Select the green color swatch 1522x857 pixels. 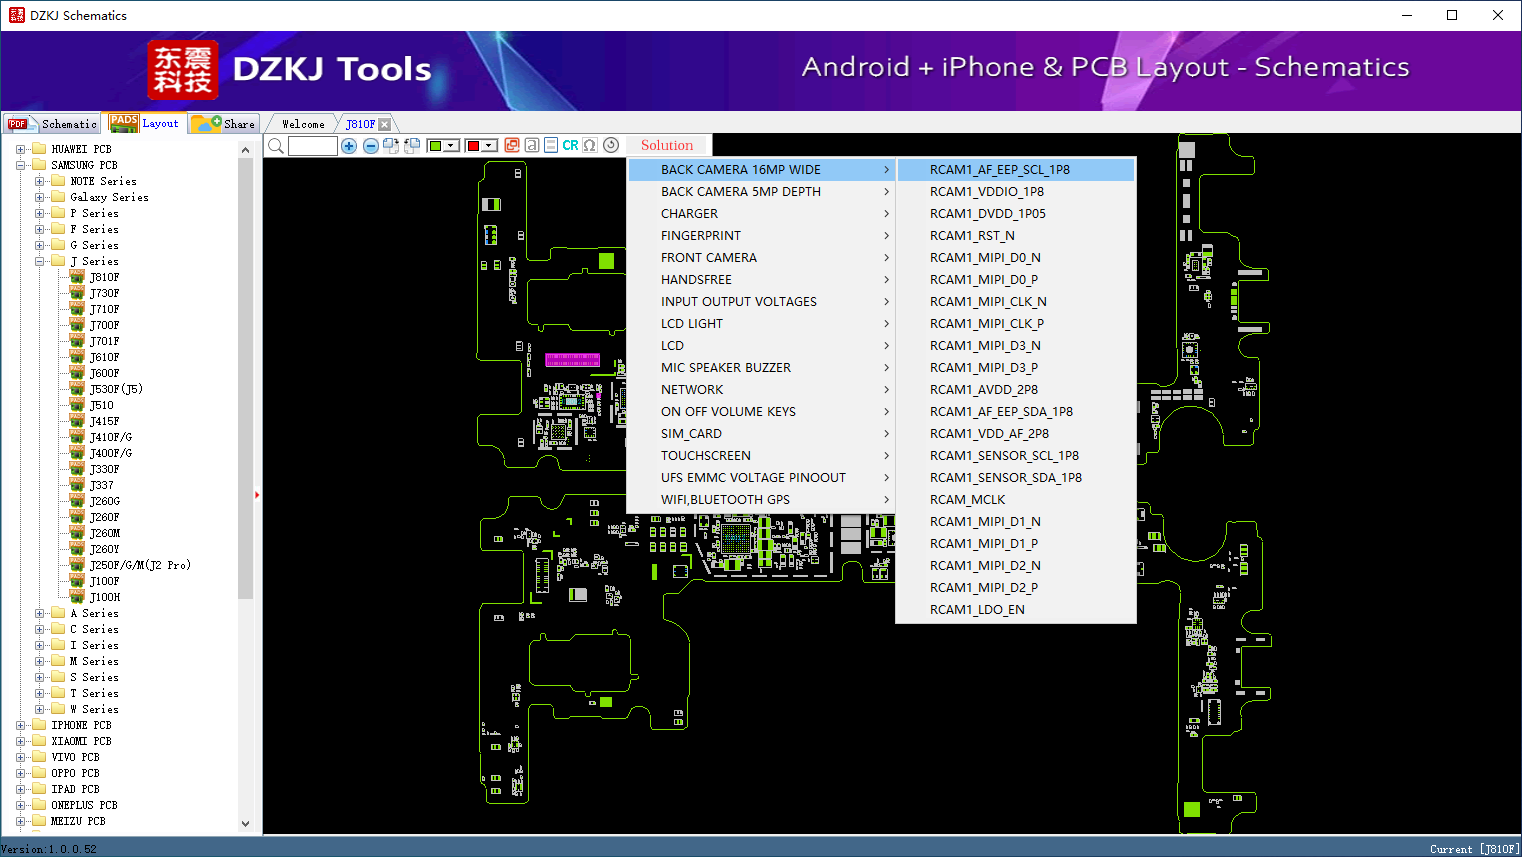(x=436, y=146)
